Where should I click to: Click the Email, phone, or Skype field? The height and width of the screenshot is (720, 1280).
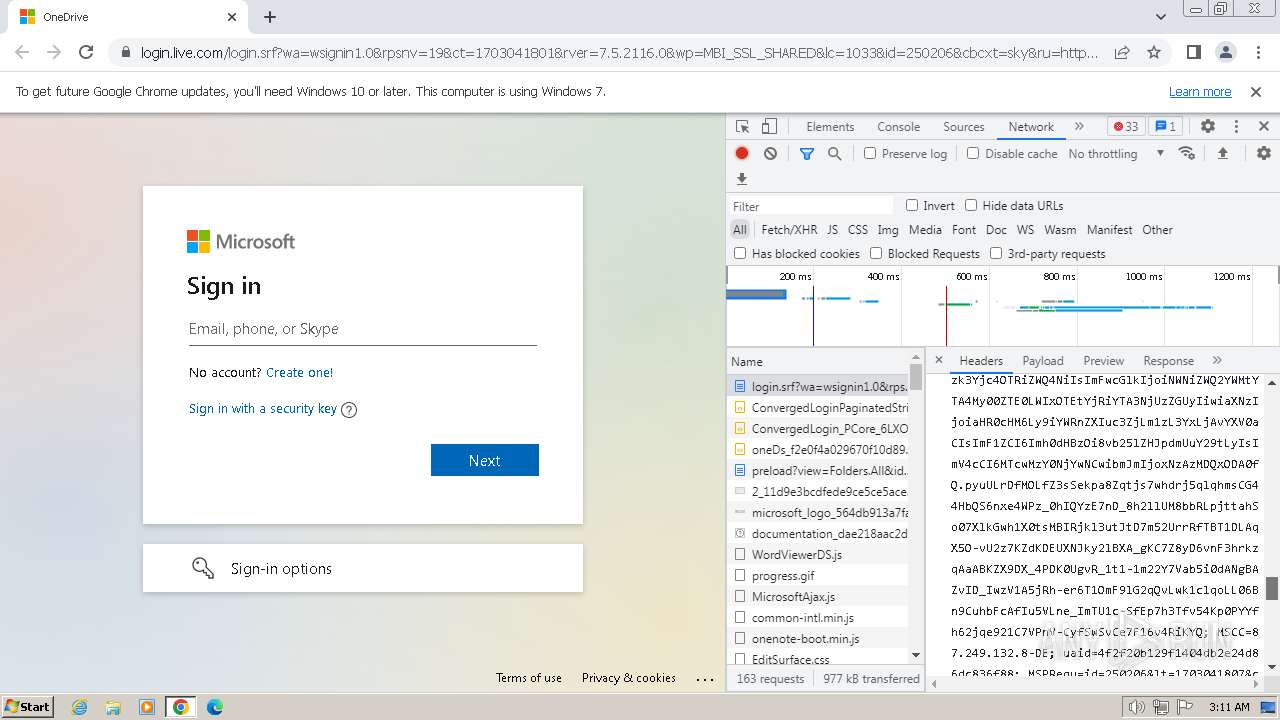pos(363,329)
